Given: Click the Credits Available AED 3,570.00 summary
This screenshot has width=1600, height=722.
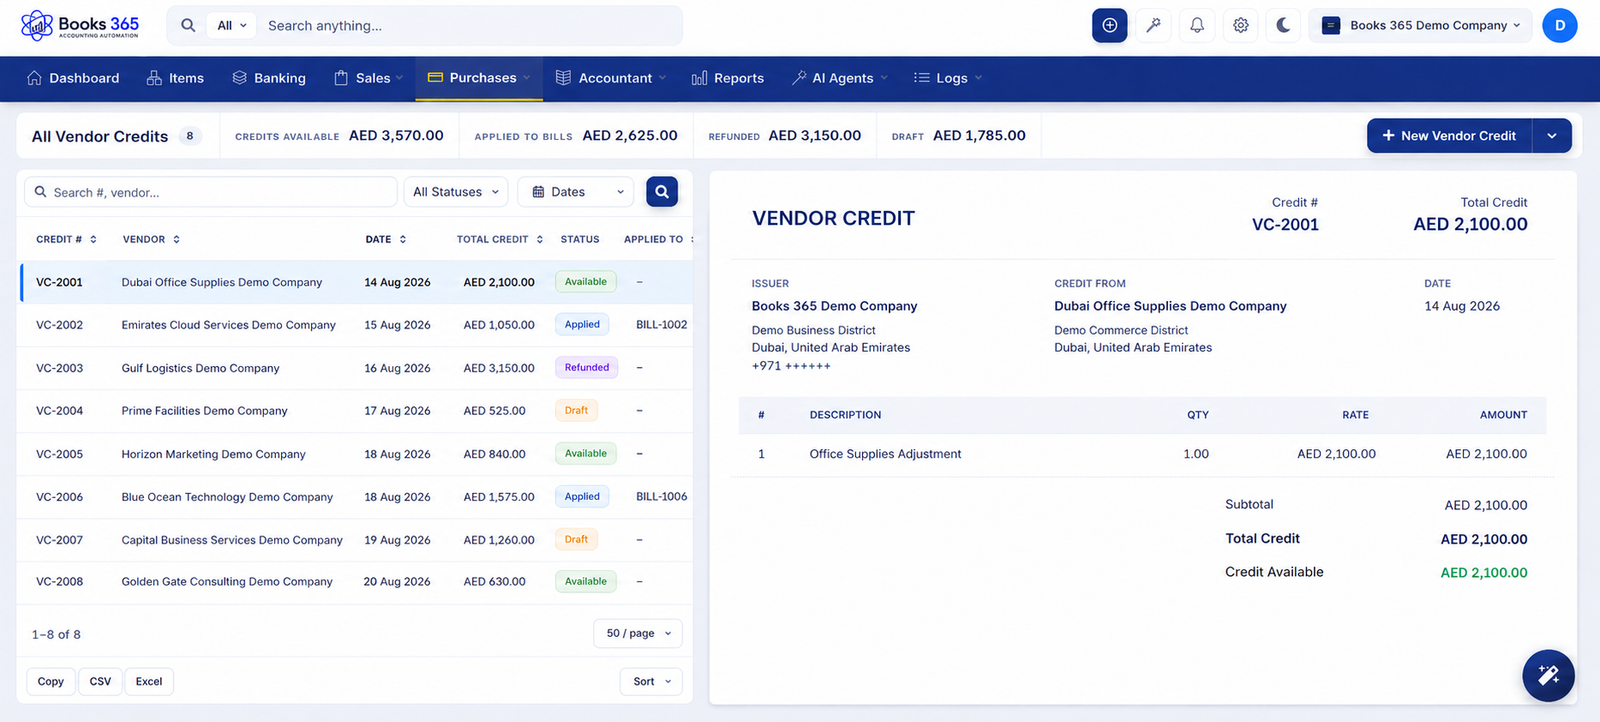Looking at the screenshot, I should tap(339, 136).
